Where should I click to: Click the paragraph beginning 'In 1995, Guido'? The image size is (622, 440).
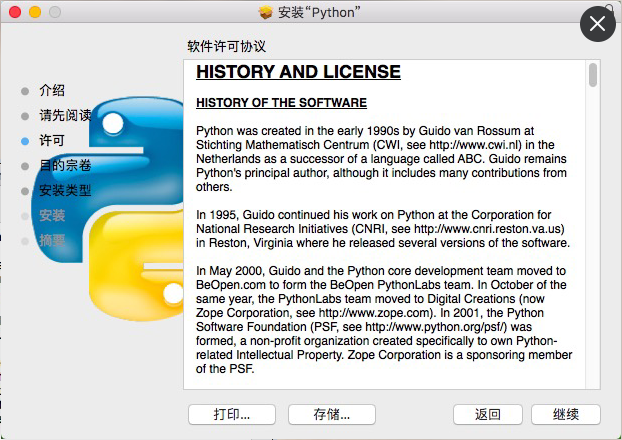383,229
